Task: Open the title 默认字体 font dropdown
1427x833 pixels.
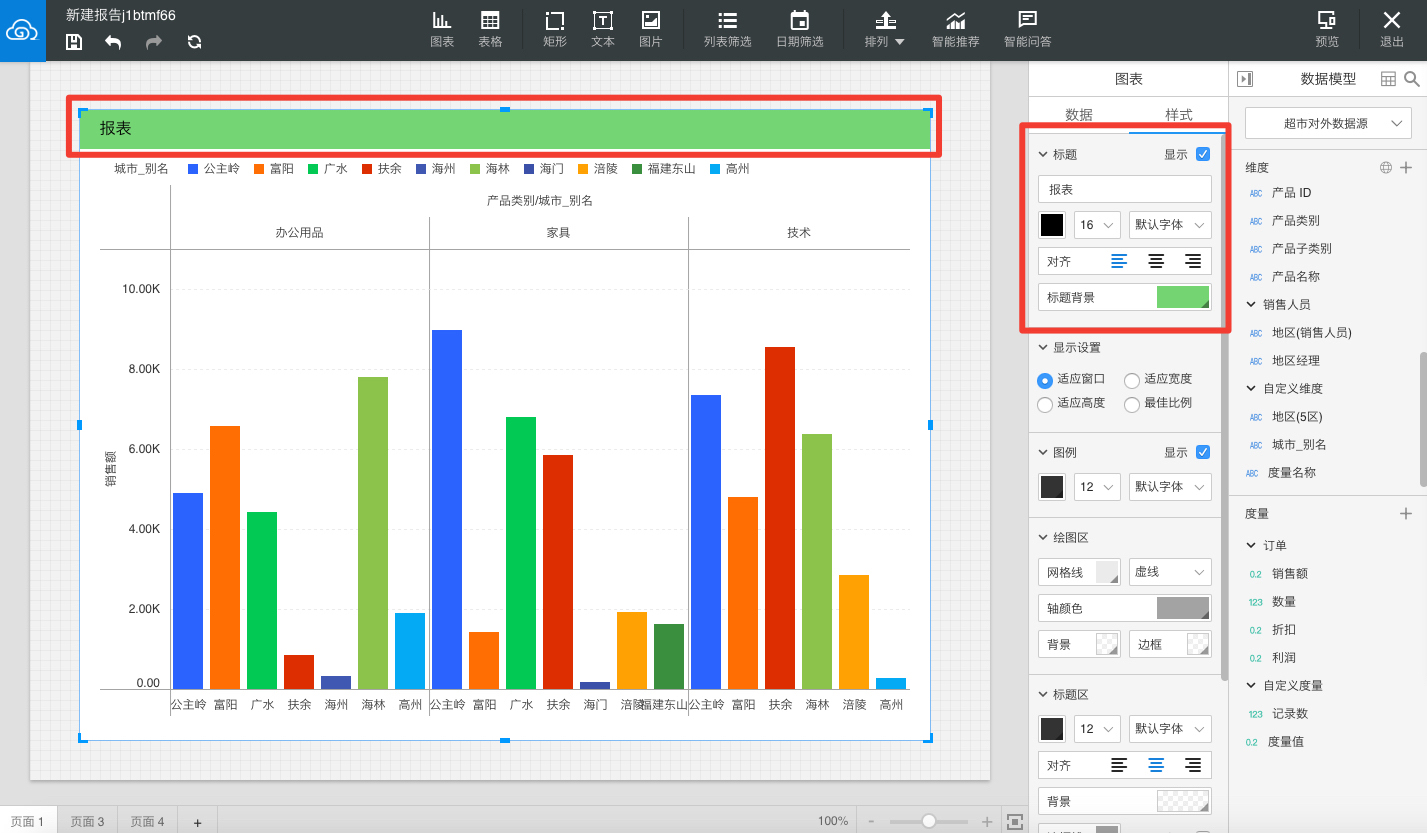Action: [x=1169, y=225]
